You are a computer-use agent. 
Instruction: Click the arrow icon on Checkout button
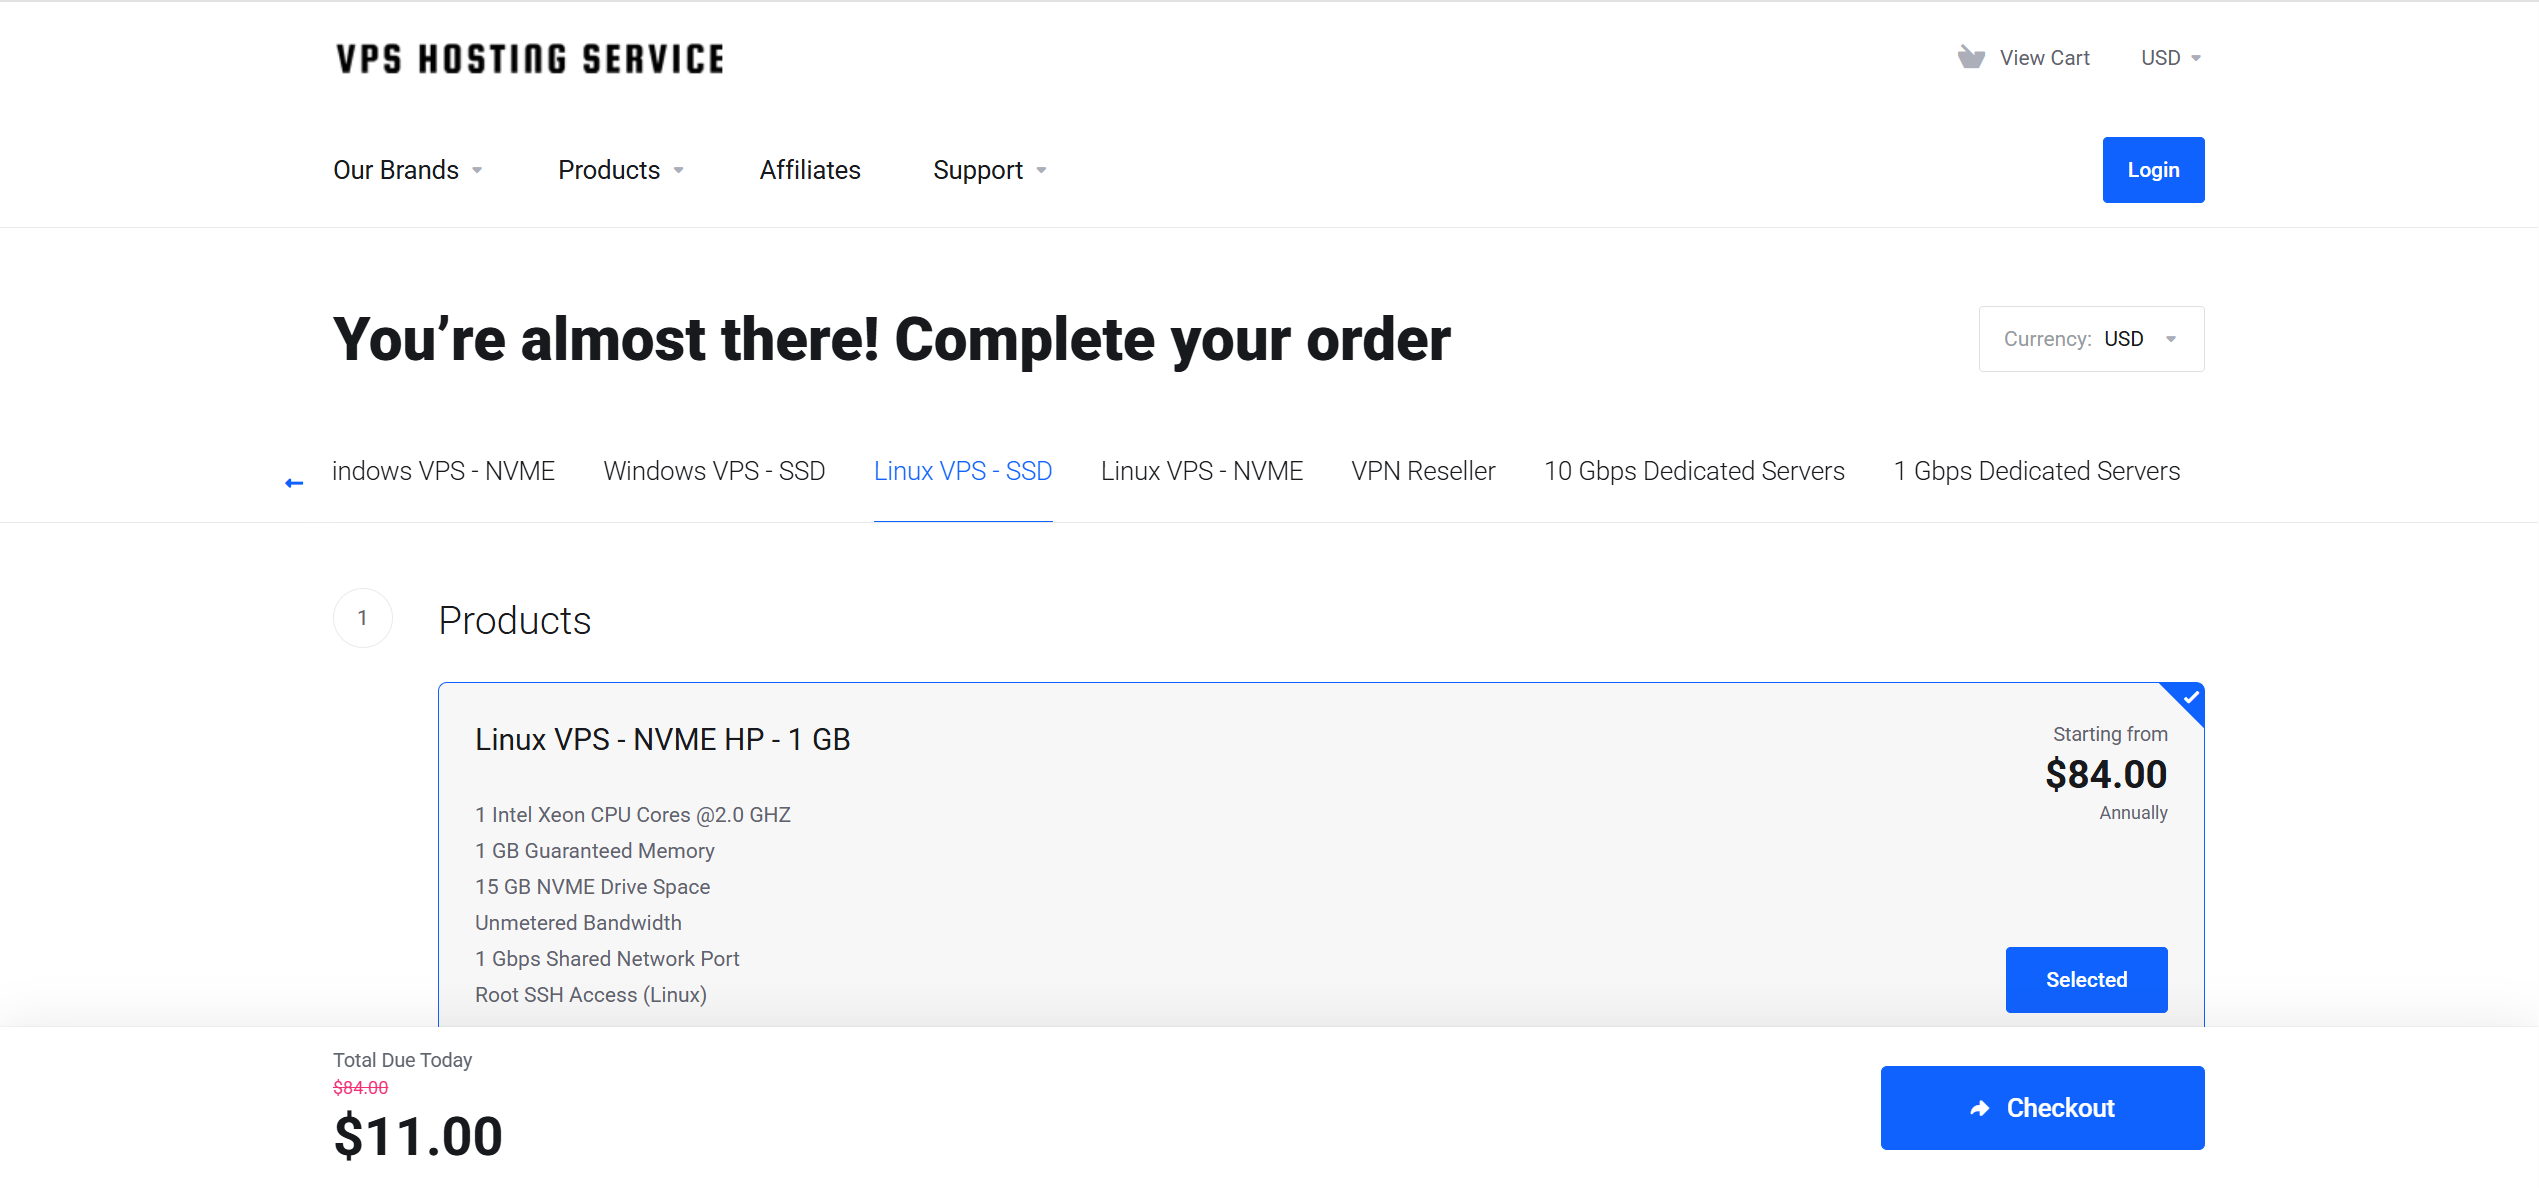1980,1108
